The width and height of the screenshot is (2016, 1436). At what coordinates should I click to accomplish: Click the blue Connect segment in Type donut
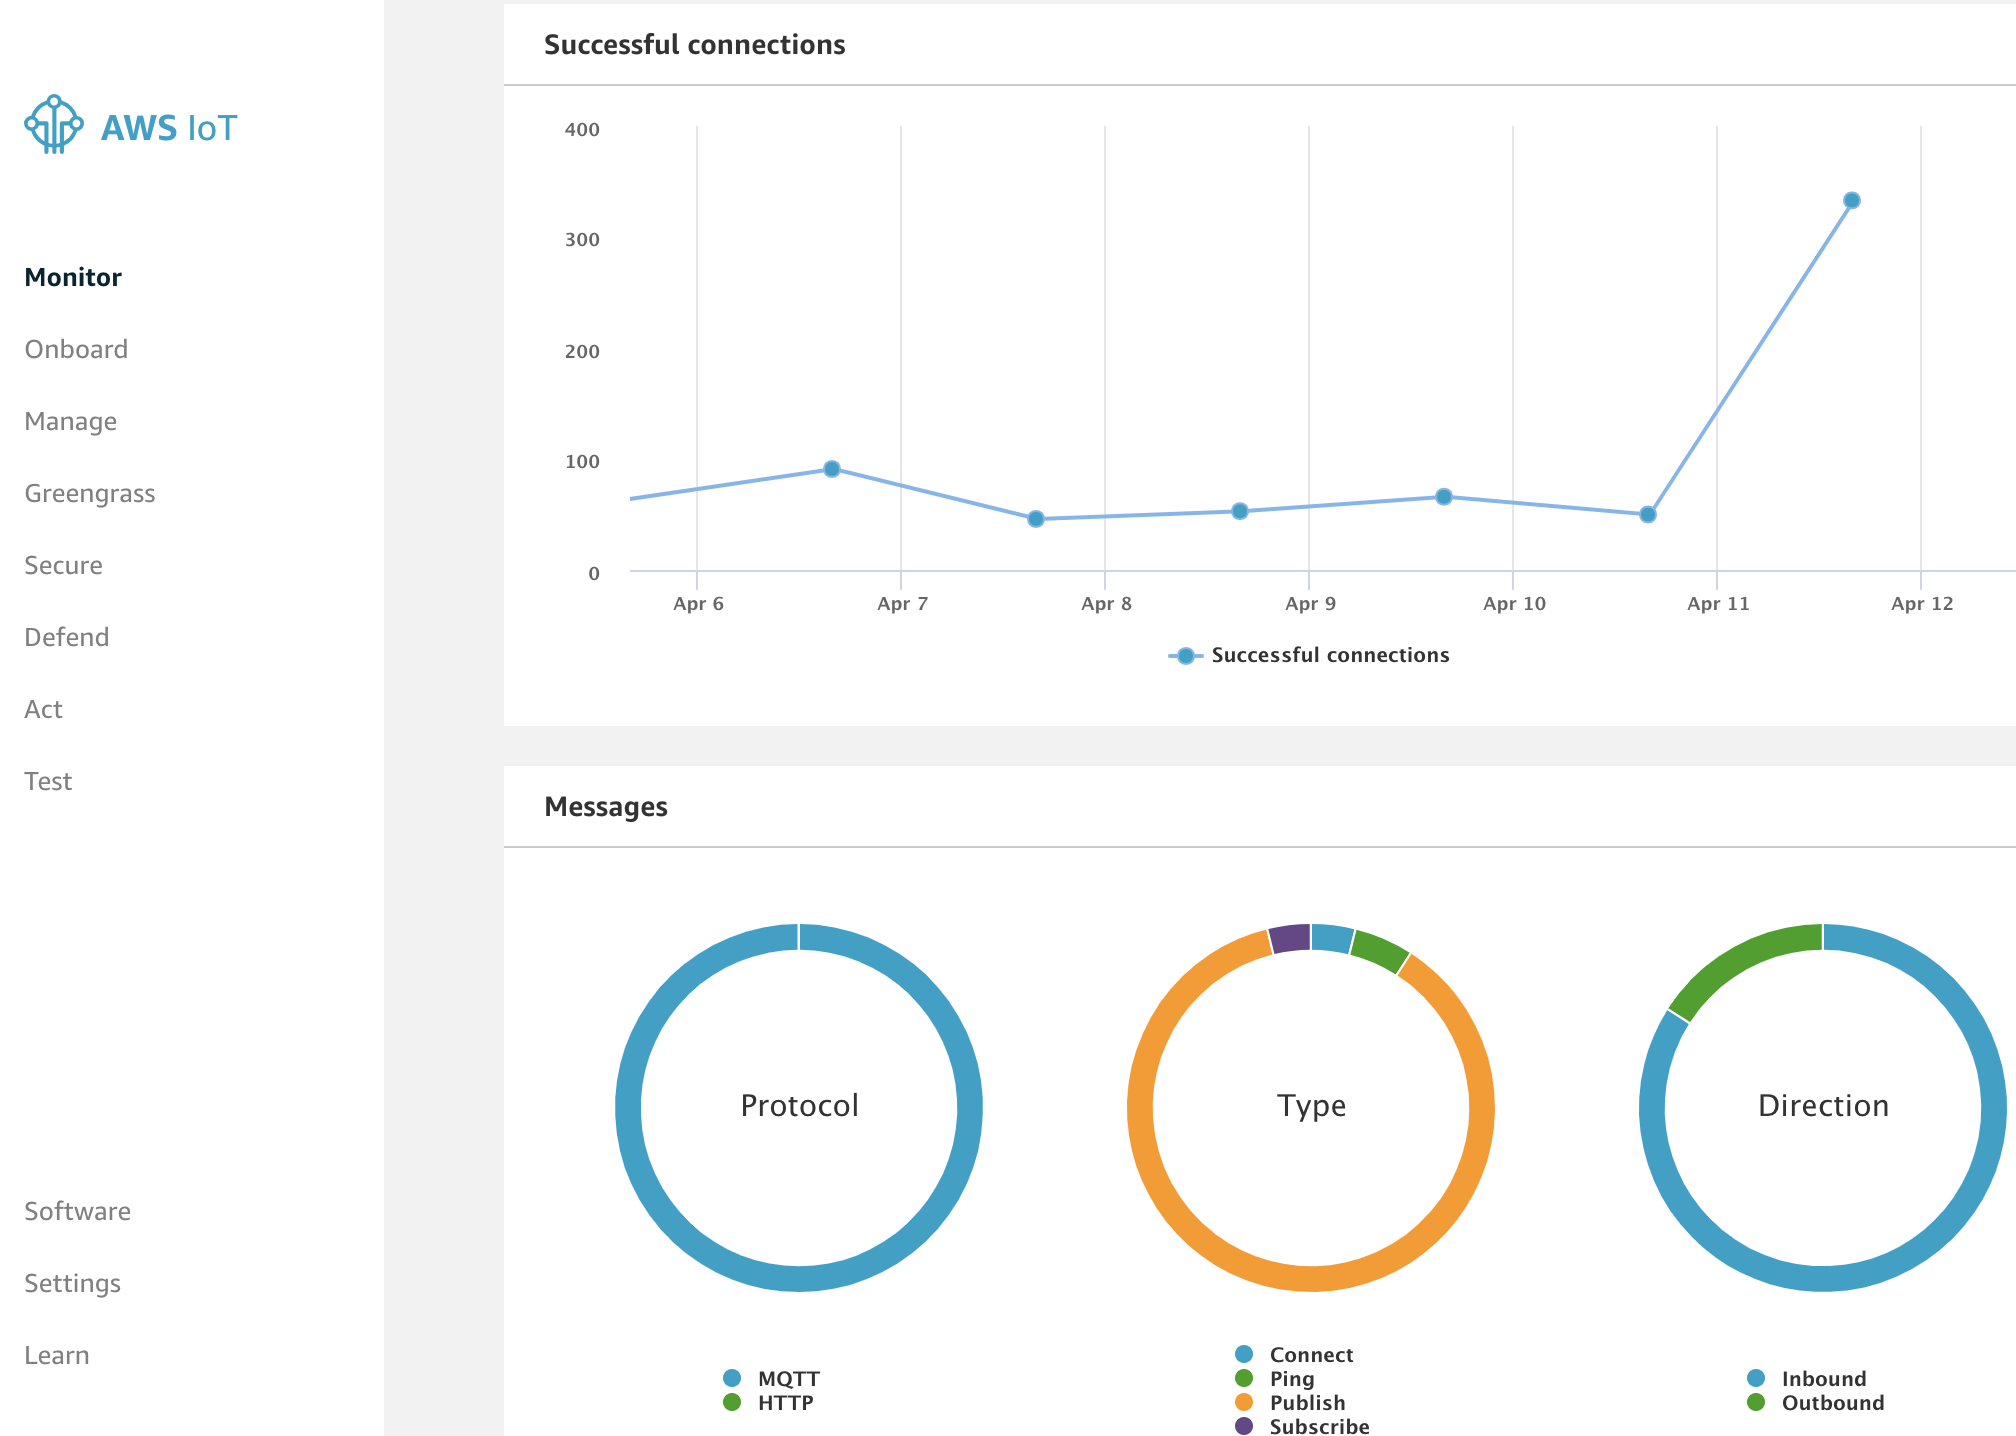click(x=1332, y=938)
